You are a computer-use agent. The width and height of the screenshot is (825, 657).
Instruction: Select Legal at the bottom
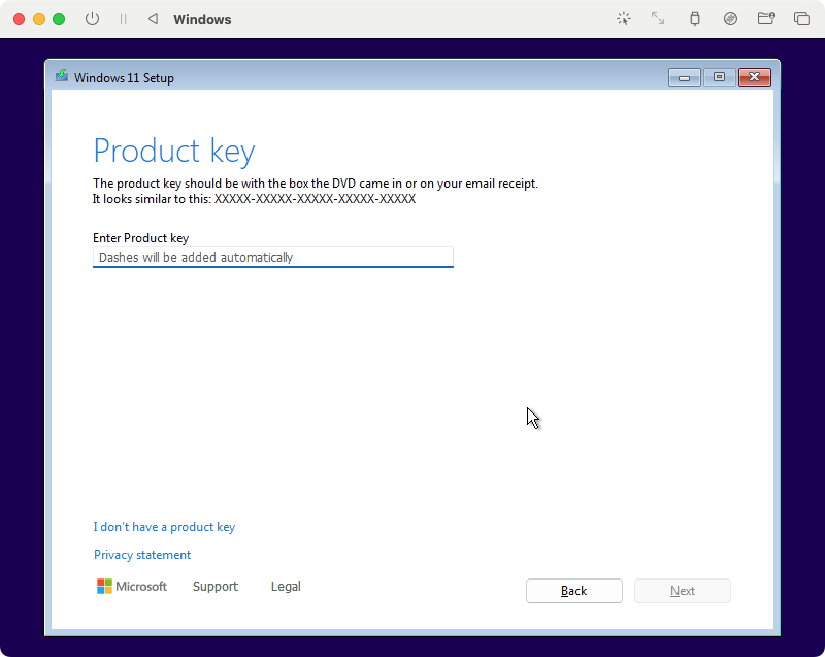tap(285, 587)
